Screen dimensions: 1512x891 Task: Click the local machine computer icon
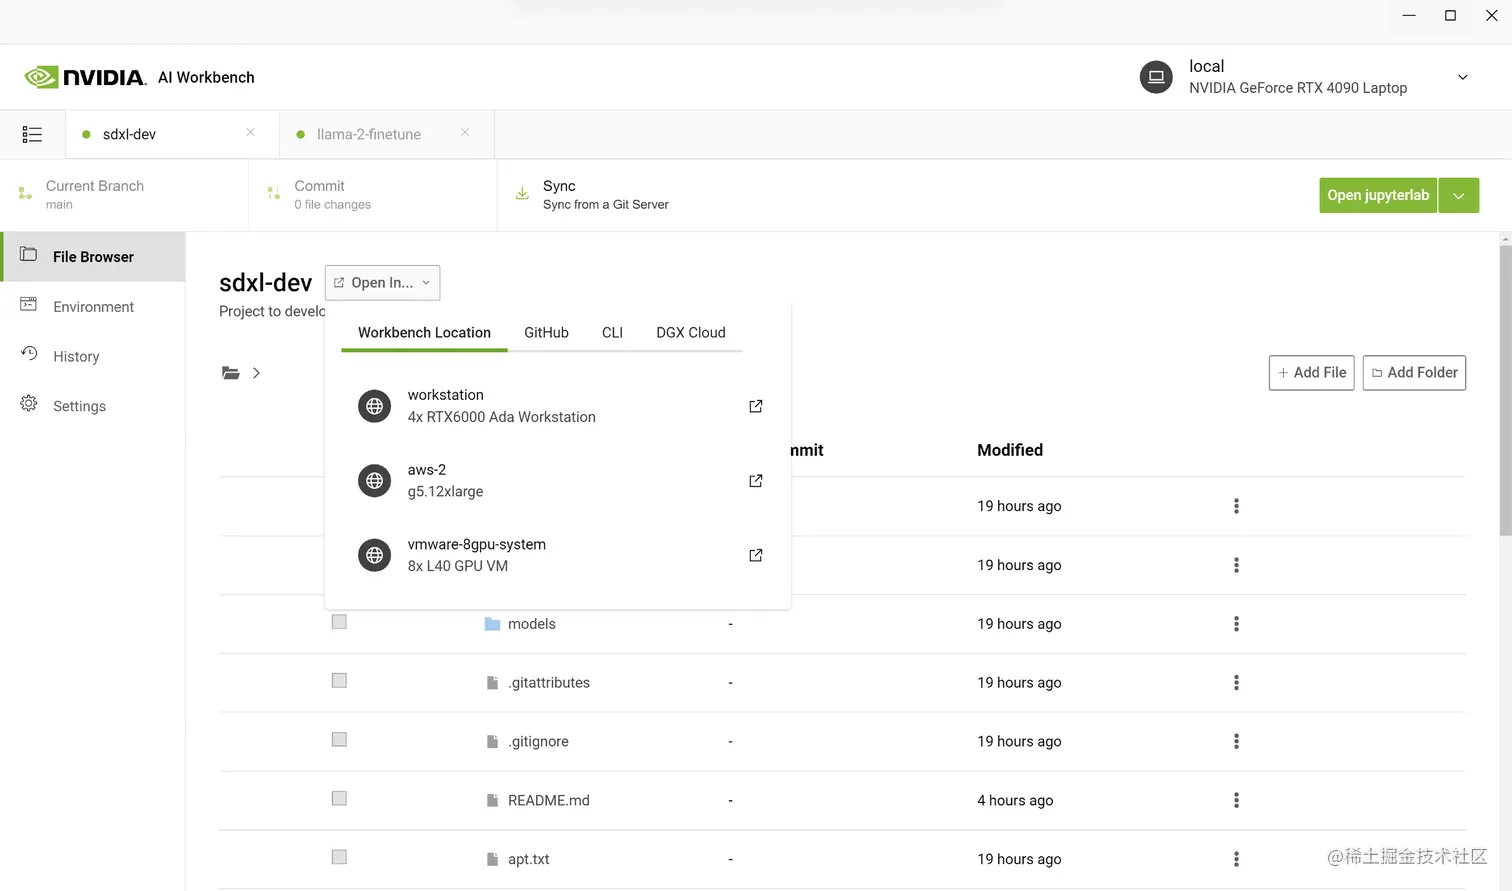1156,77
